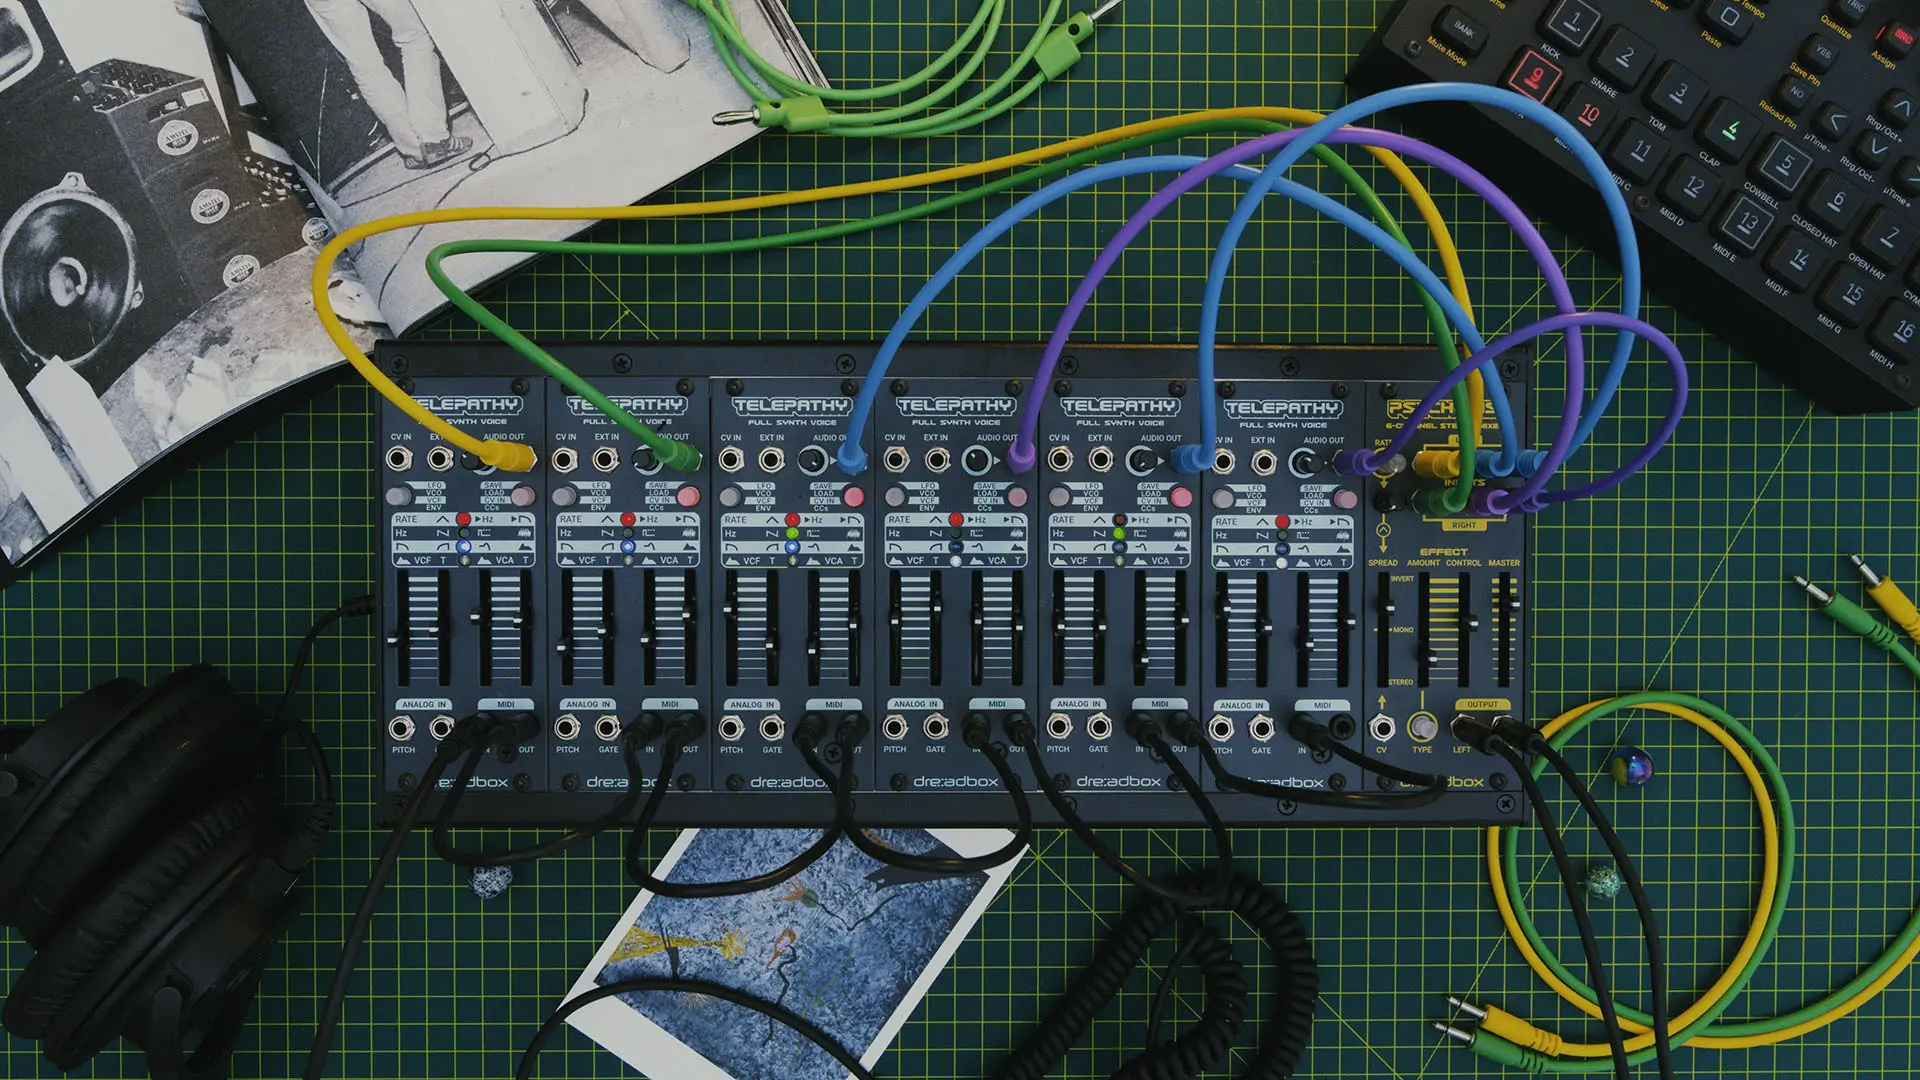Select TELEPATHY title on third module
Screen dimensions: 1920x1080
[791, 406]
